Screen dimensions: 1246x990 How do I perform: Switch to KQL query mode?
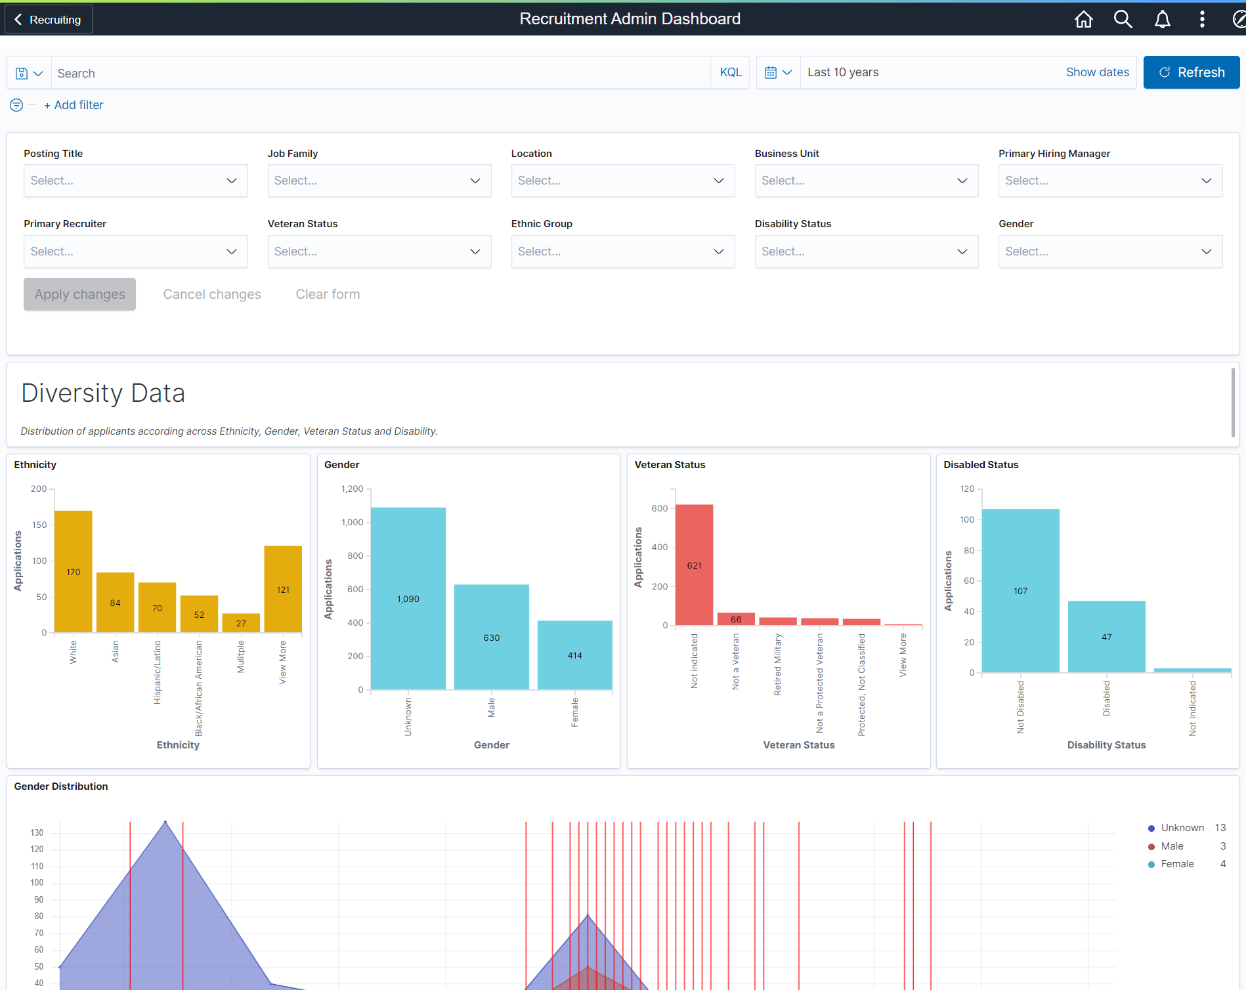(730, 72)
